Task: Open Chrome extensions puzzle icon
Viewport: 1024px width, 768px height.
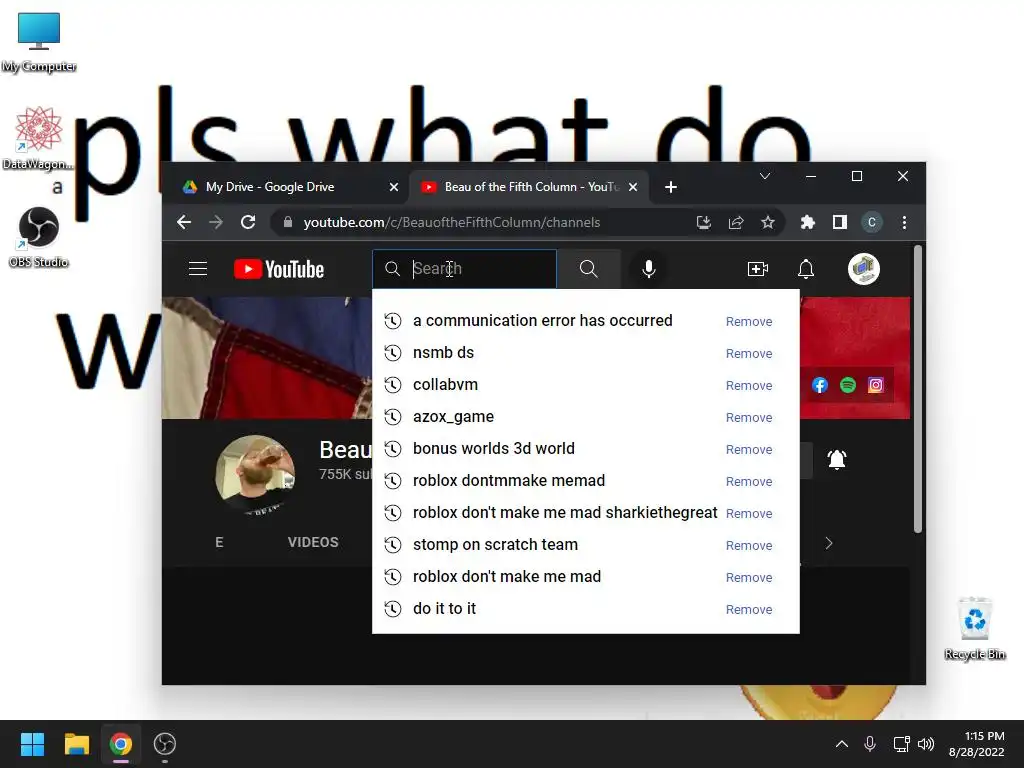Action: (808, 222)
